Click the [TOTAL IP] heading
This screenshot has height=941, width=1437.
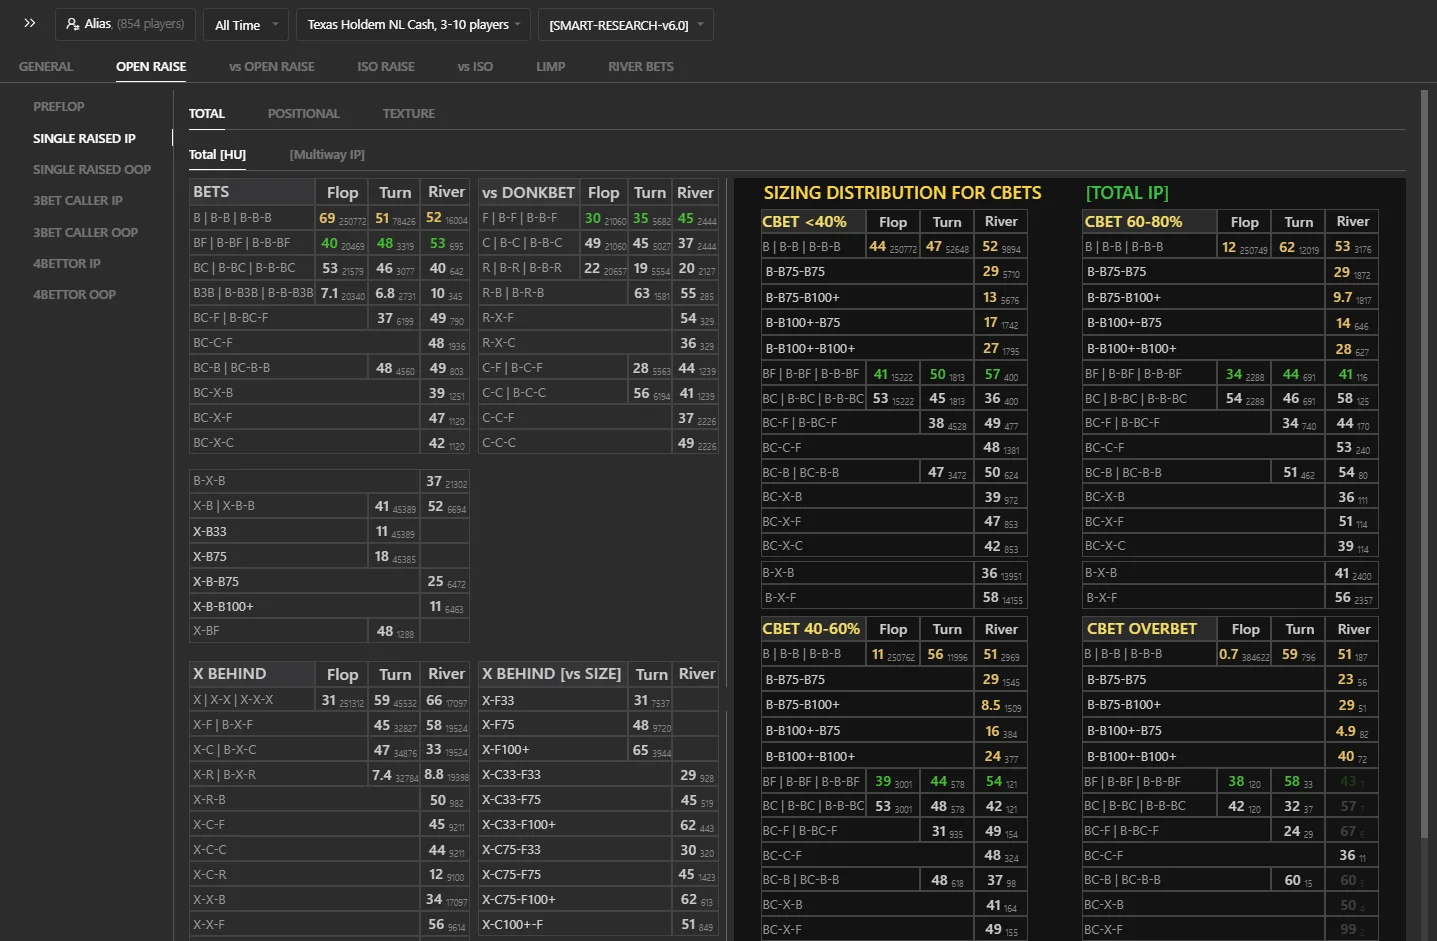click(1127, 193)
